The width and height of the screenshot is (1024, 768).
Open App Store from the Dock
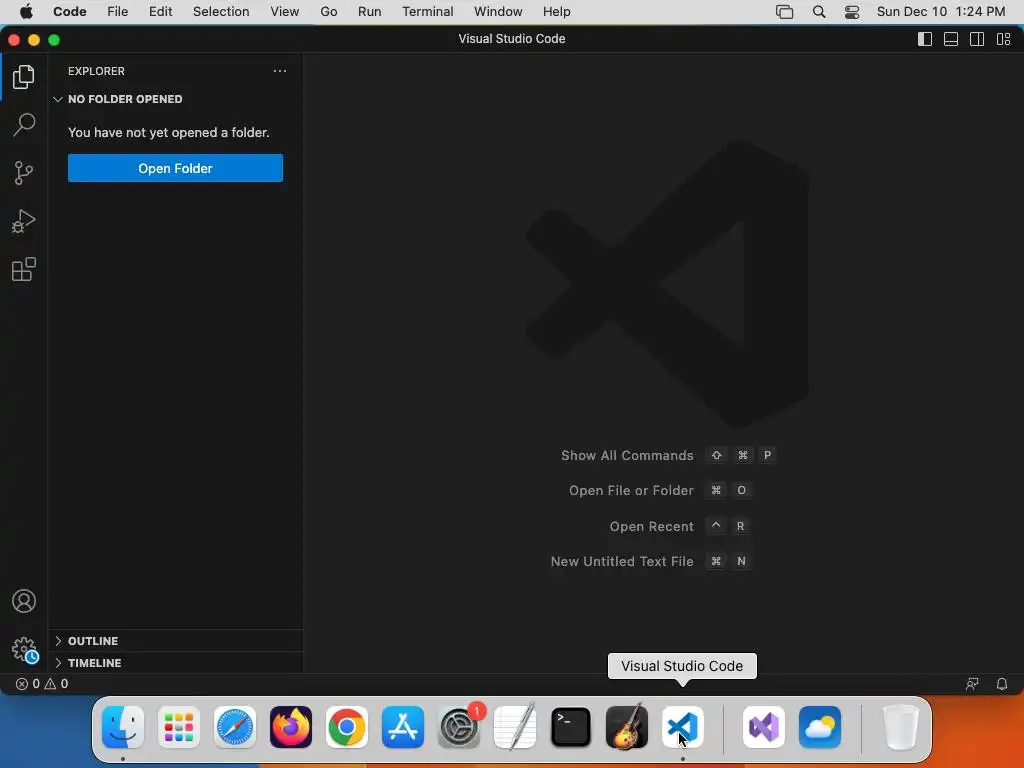403,727
